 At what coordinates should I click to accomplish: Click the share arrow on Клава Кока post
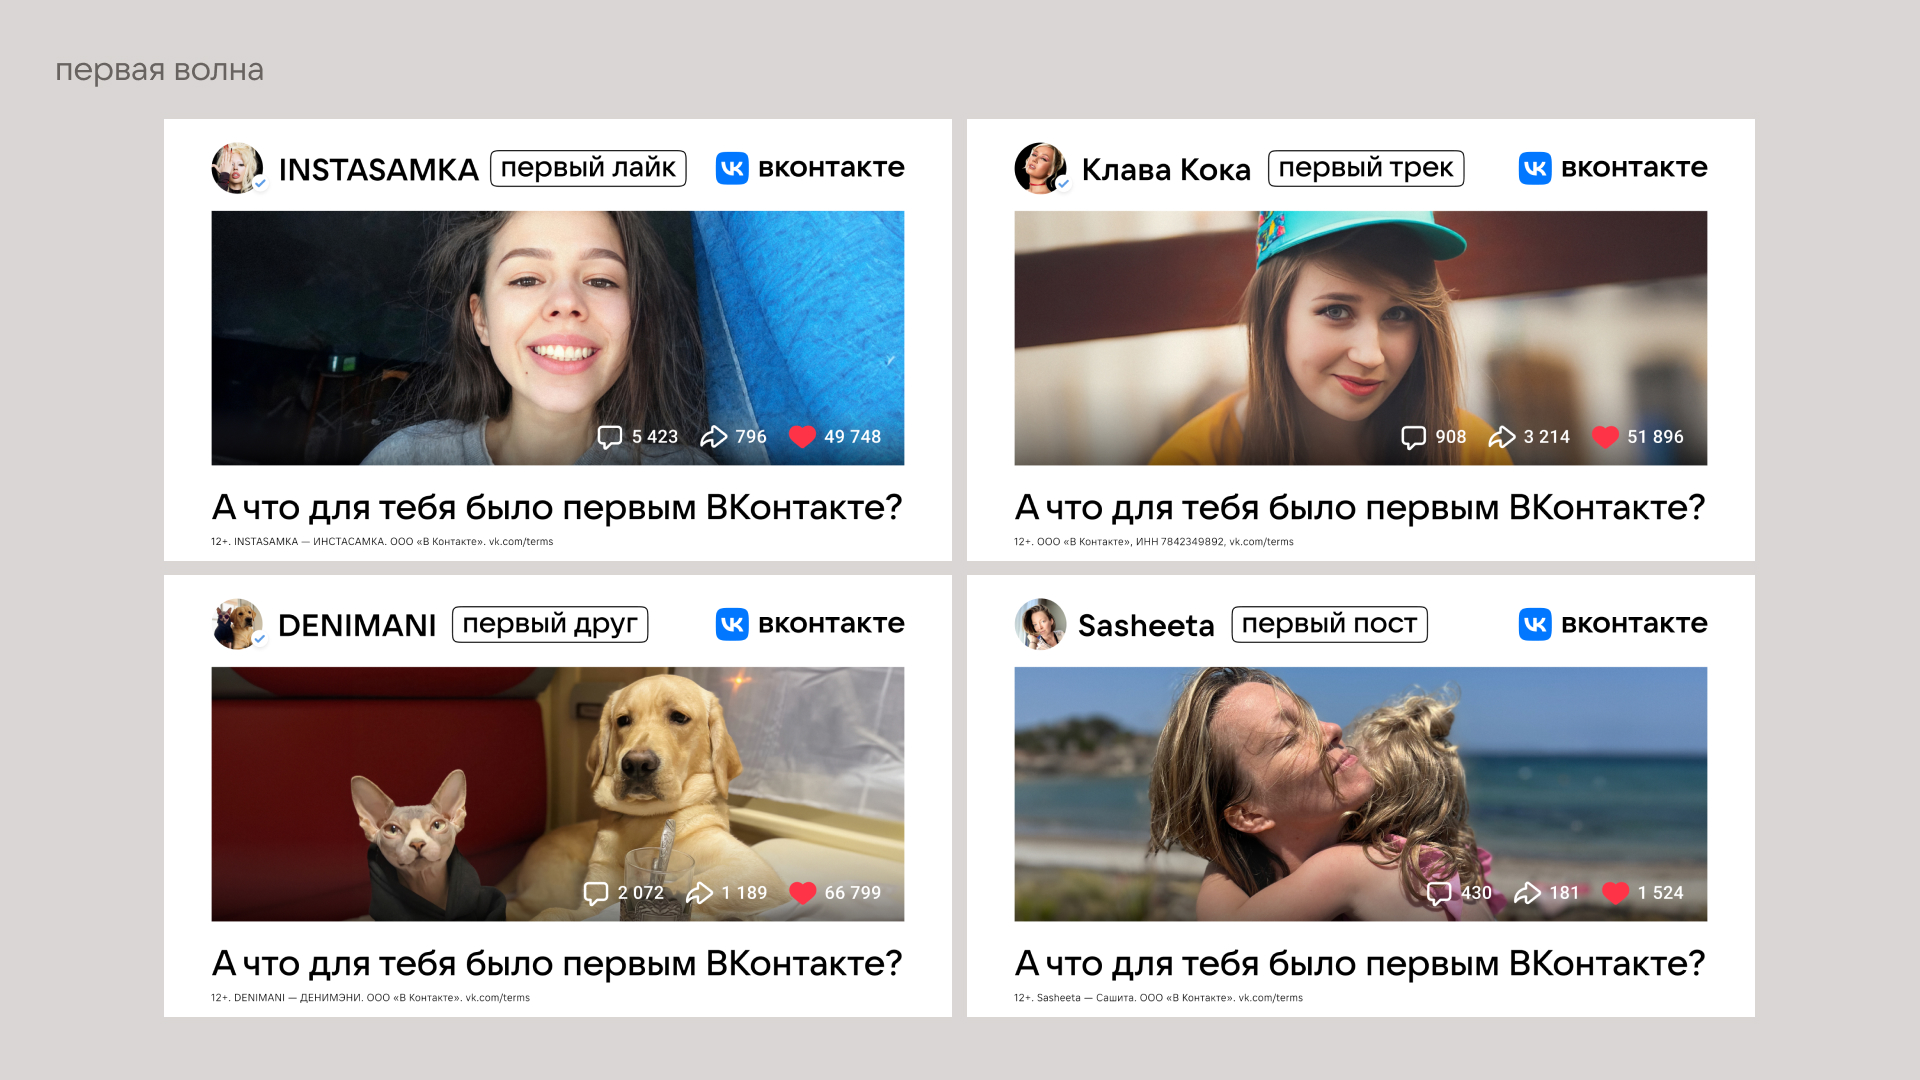(1501, 437)
